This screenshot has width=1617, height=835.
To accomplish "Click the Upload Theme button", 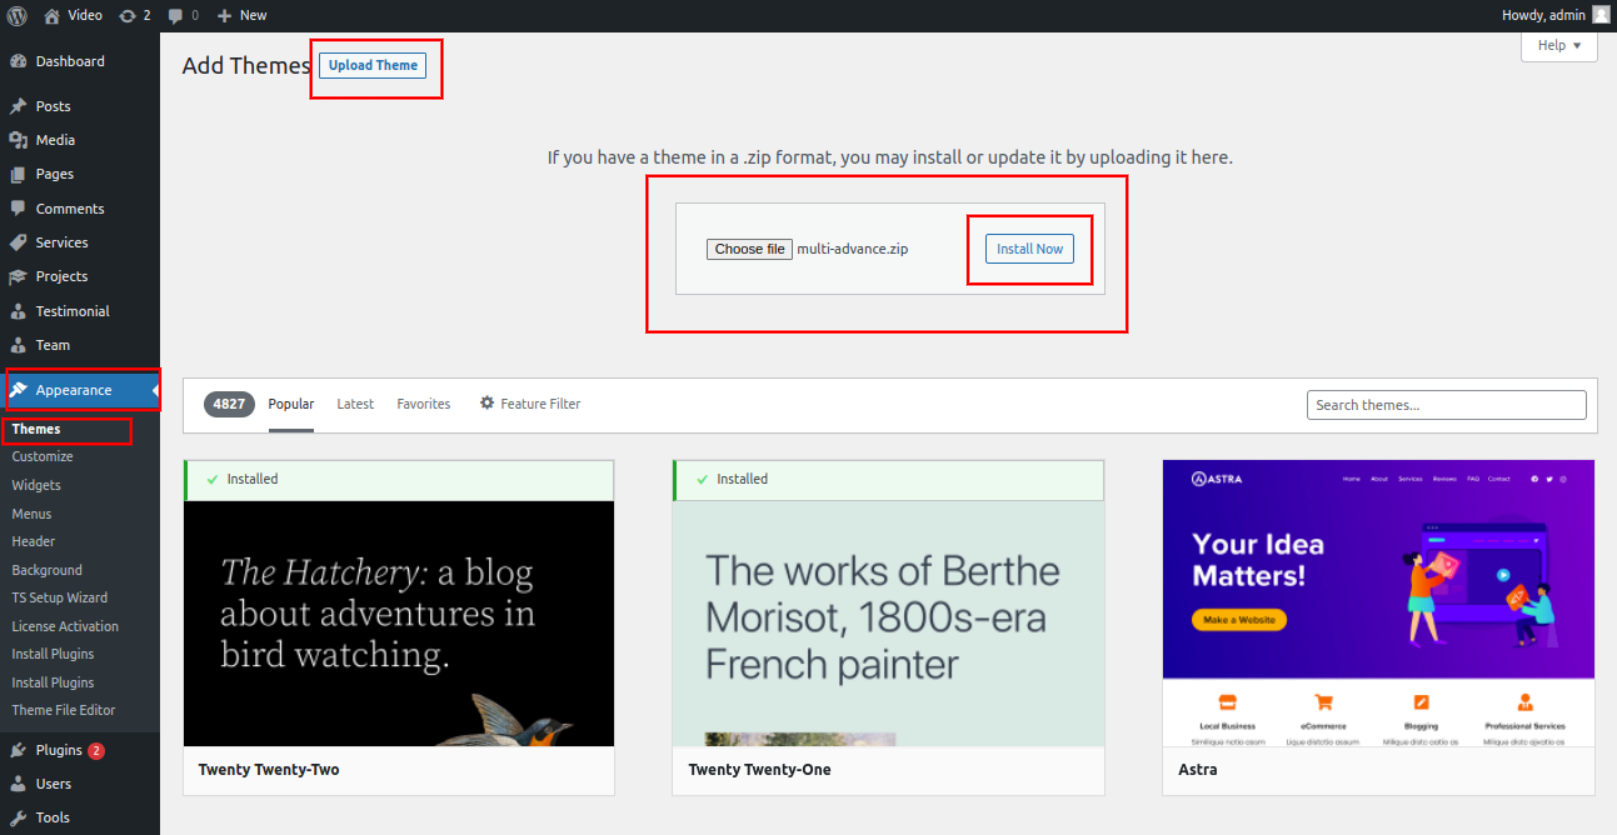I will [x=373, y=65].
